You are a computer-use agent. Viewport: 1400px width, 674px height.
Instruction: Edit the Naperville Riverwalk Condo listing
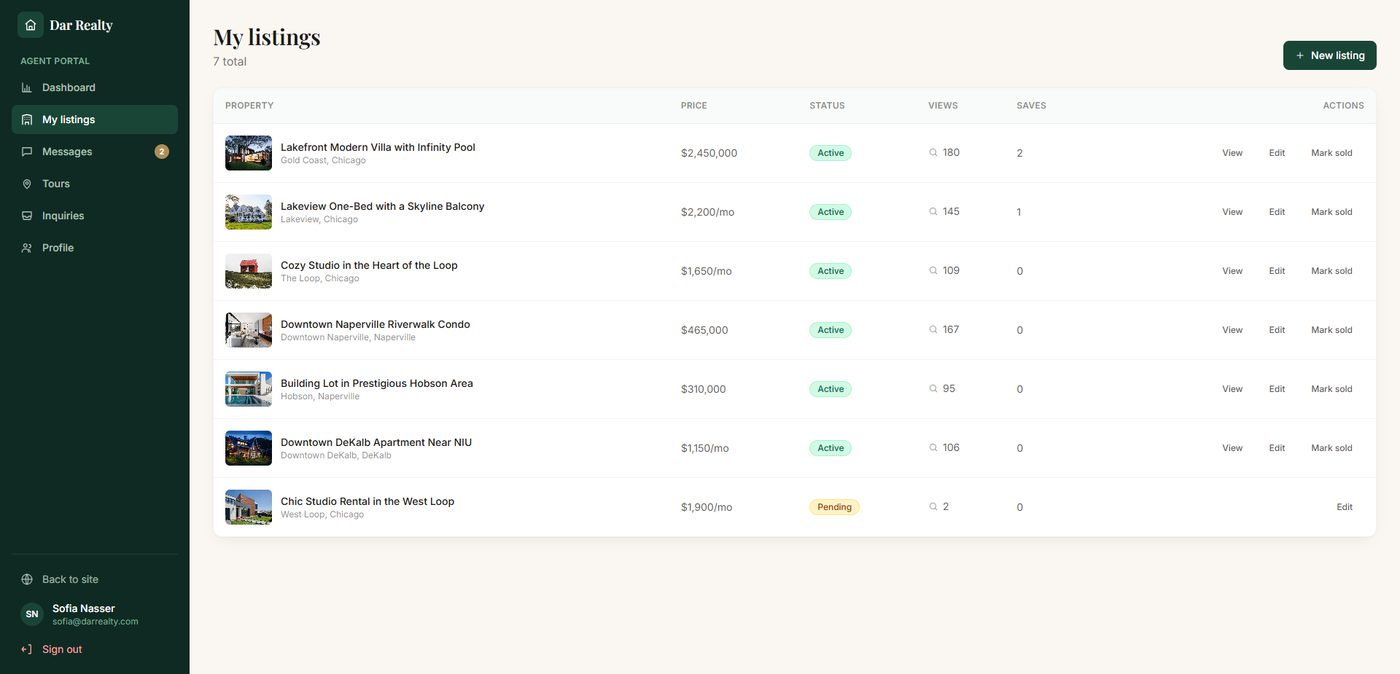(1277, 330)
